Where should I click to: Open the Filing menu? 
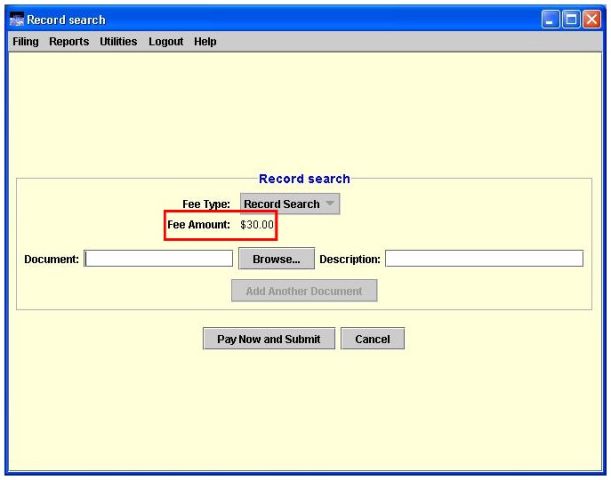pyautogui.click(x=25, y=41)
